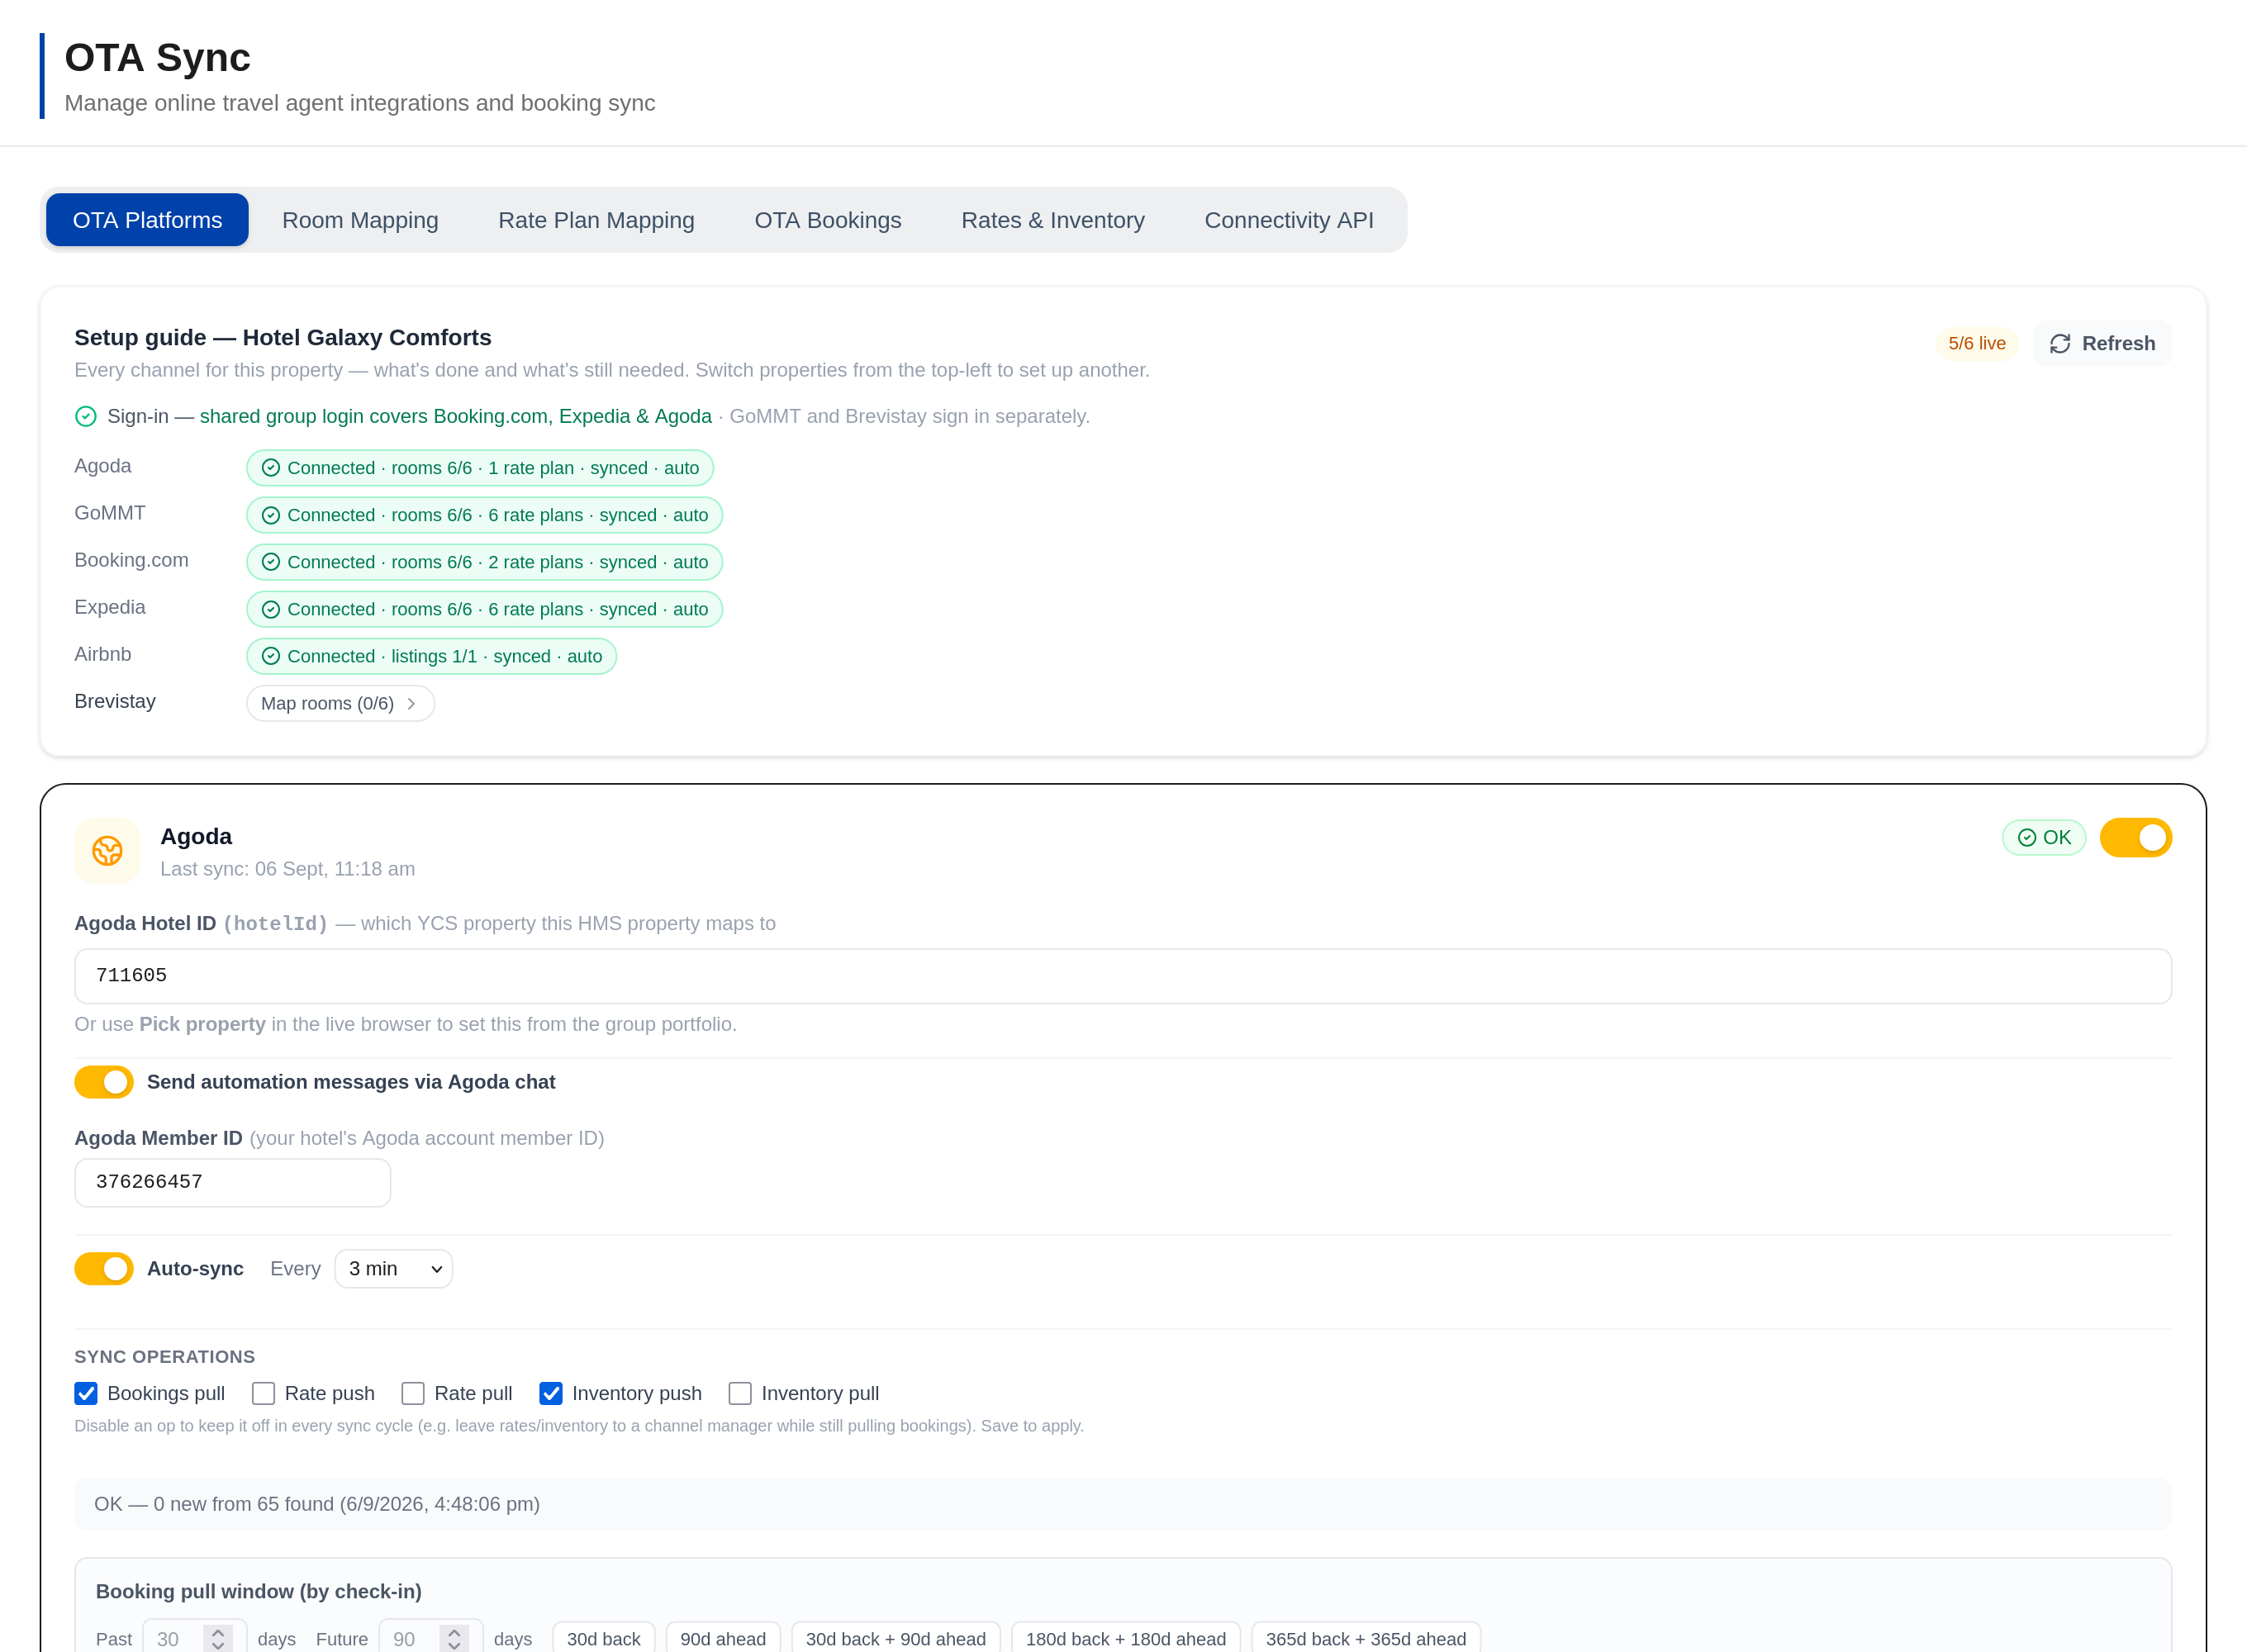Click the Agoda platform logo icon
The image size is (2247, 1652).
(x=107, y=851)
